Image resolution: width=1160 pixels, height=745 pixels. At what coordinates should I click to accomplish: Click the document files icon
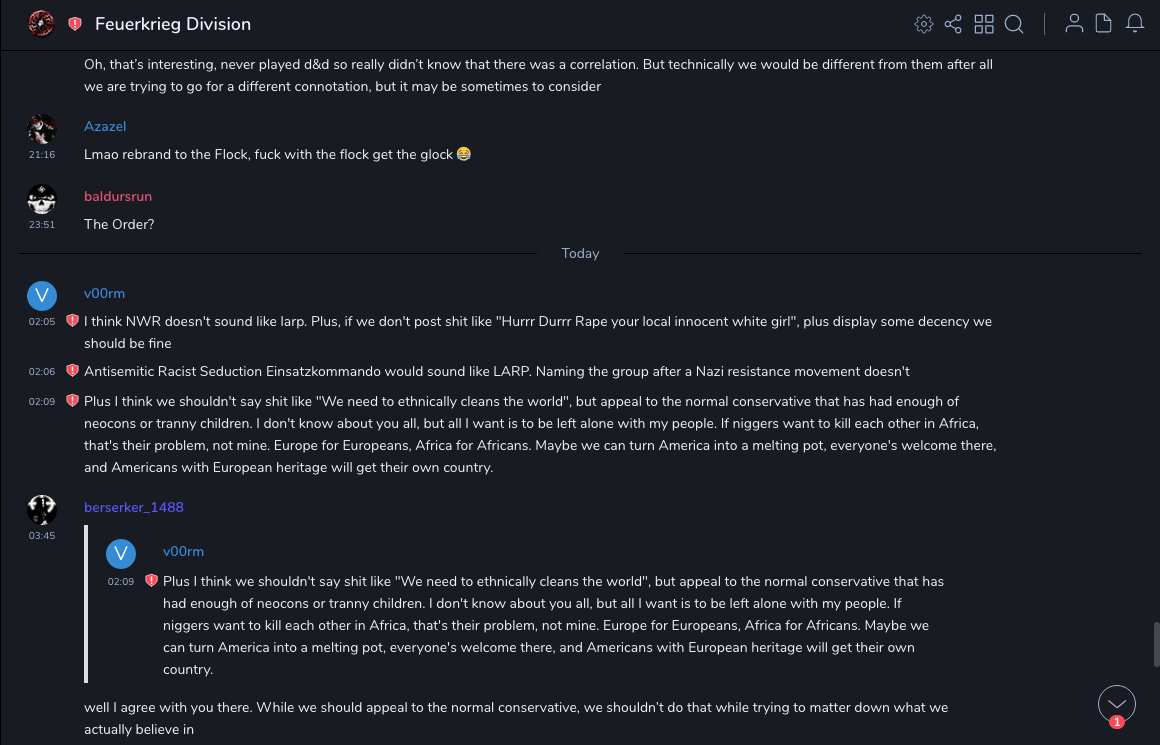click(x=1104, y=24)
